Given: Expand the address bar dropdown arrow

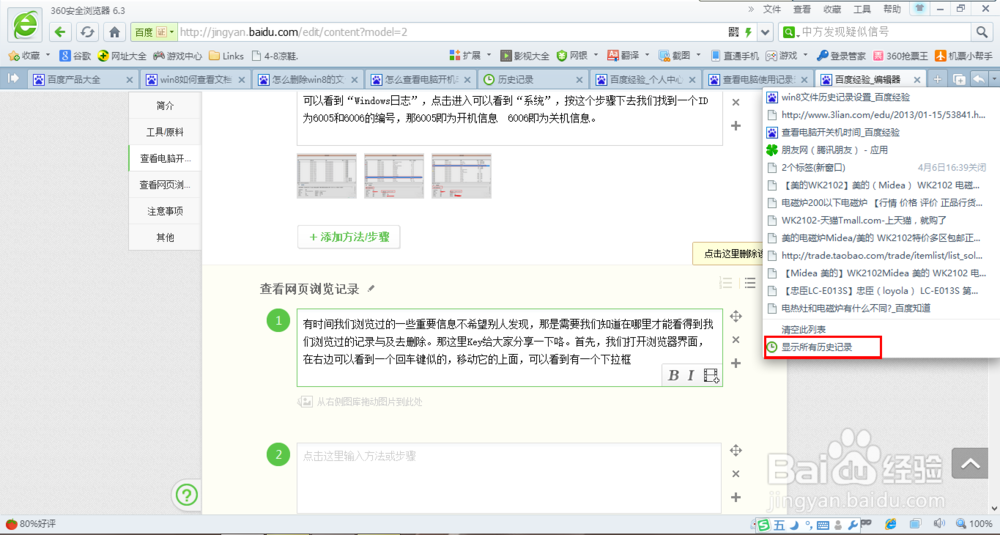Looking at the screenshot, I should point(765,32).
